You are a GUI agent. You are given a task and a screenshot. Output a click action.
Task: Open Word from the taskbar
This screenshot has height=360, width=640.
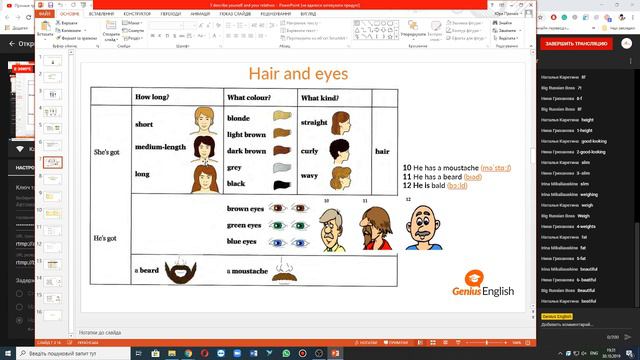[253, 353]
